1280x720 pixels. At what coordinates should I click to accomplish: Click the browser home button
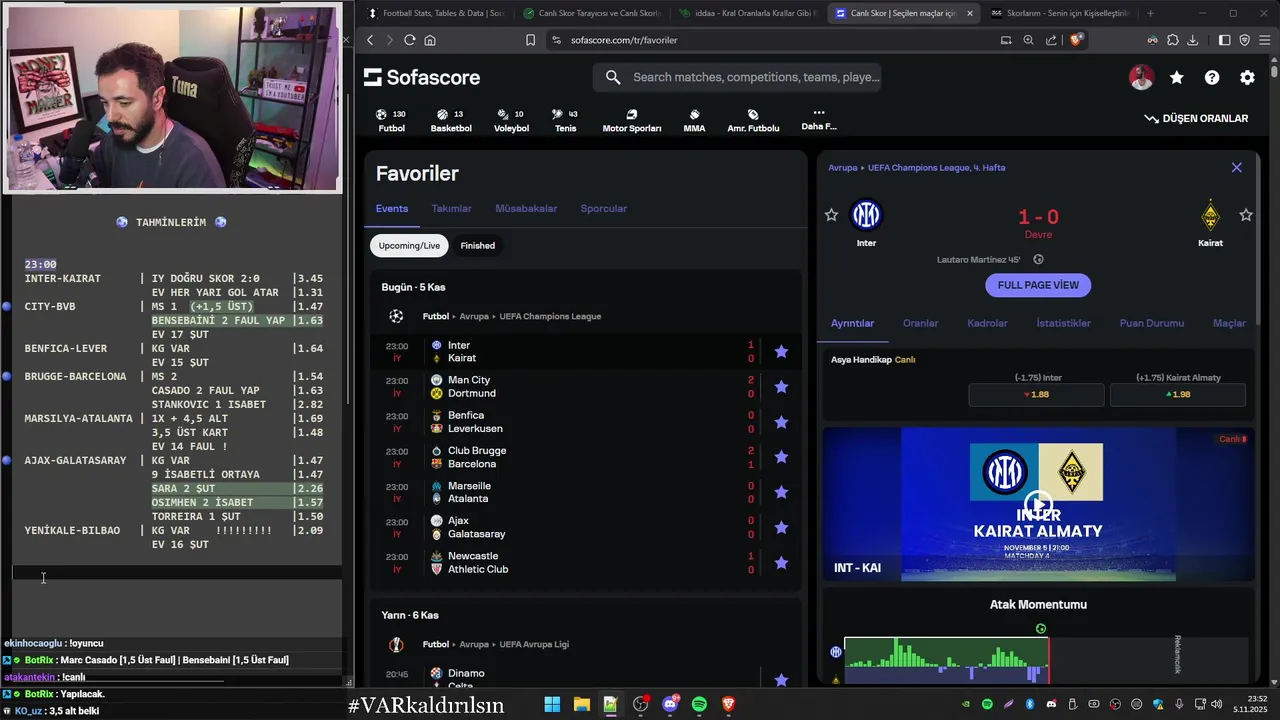pos(430,40)
